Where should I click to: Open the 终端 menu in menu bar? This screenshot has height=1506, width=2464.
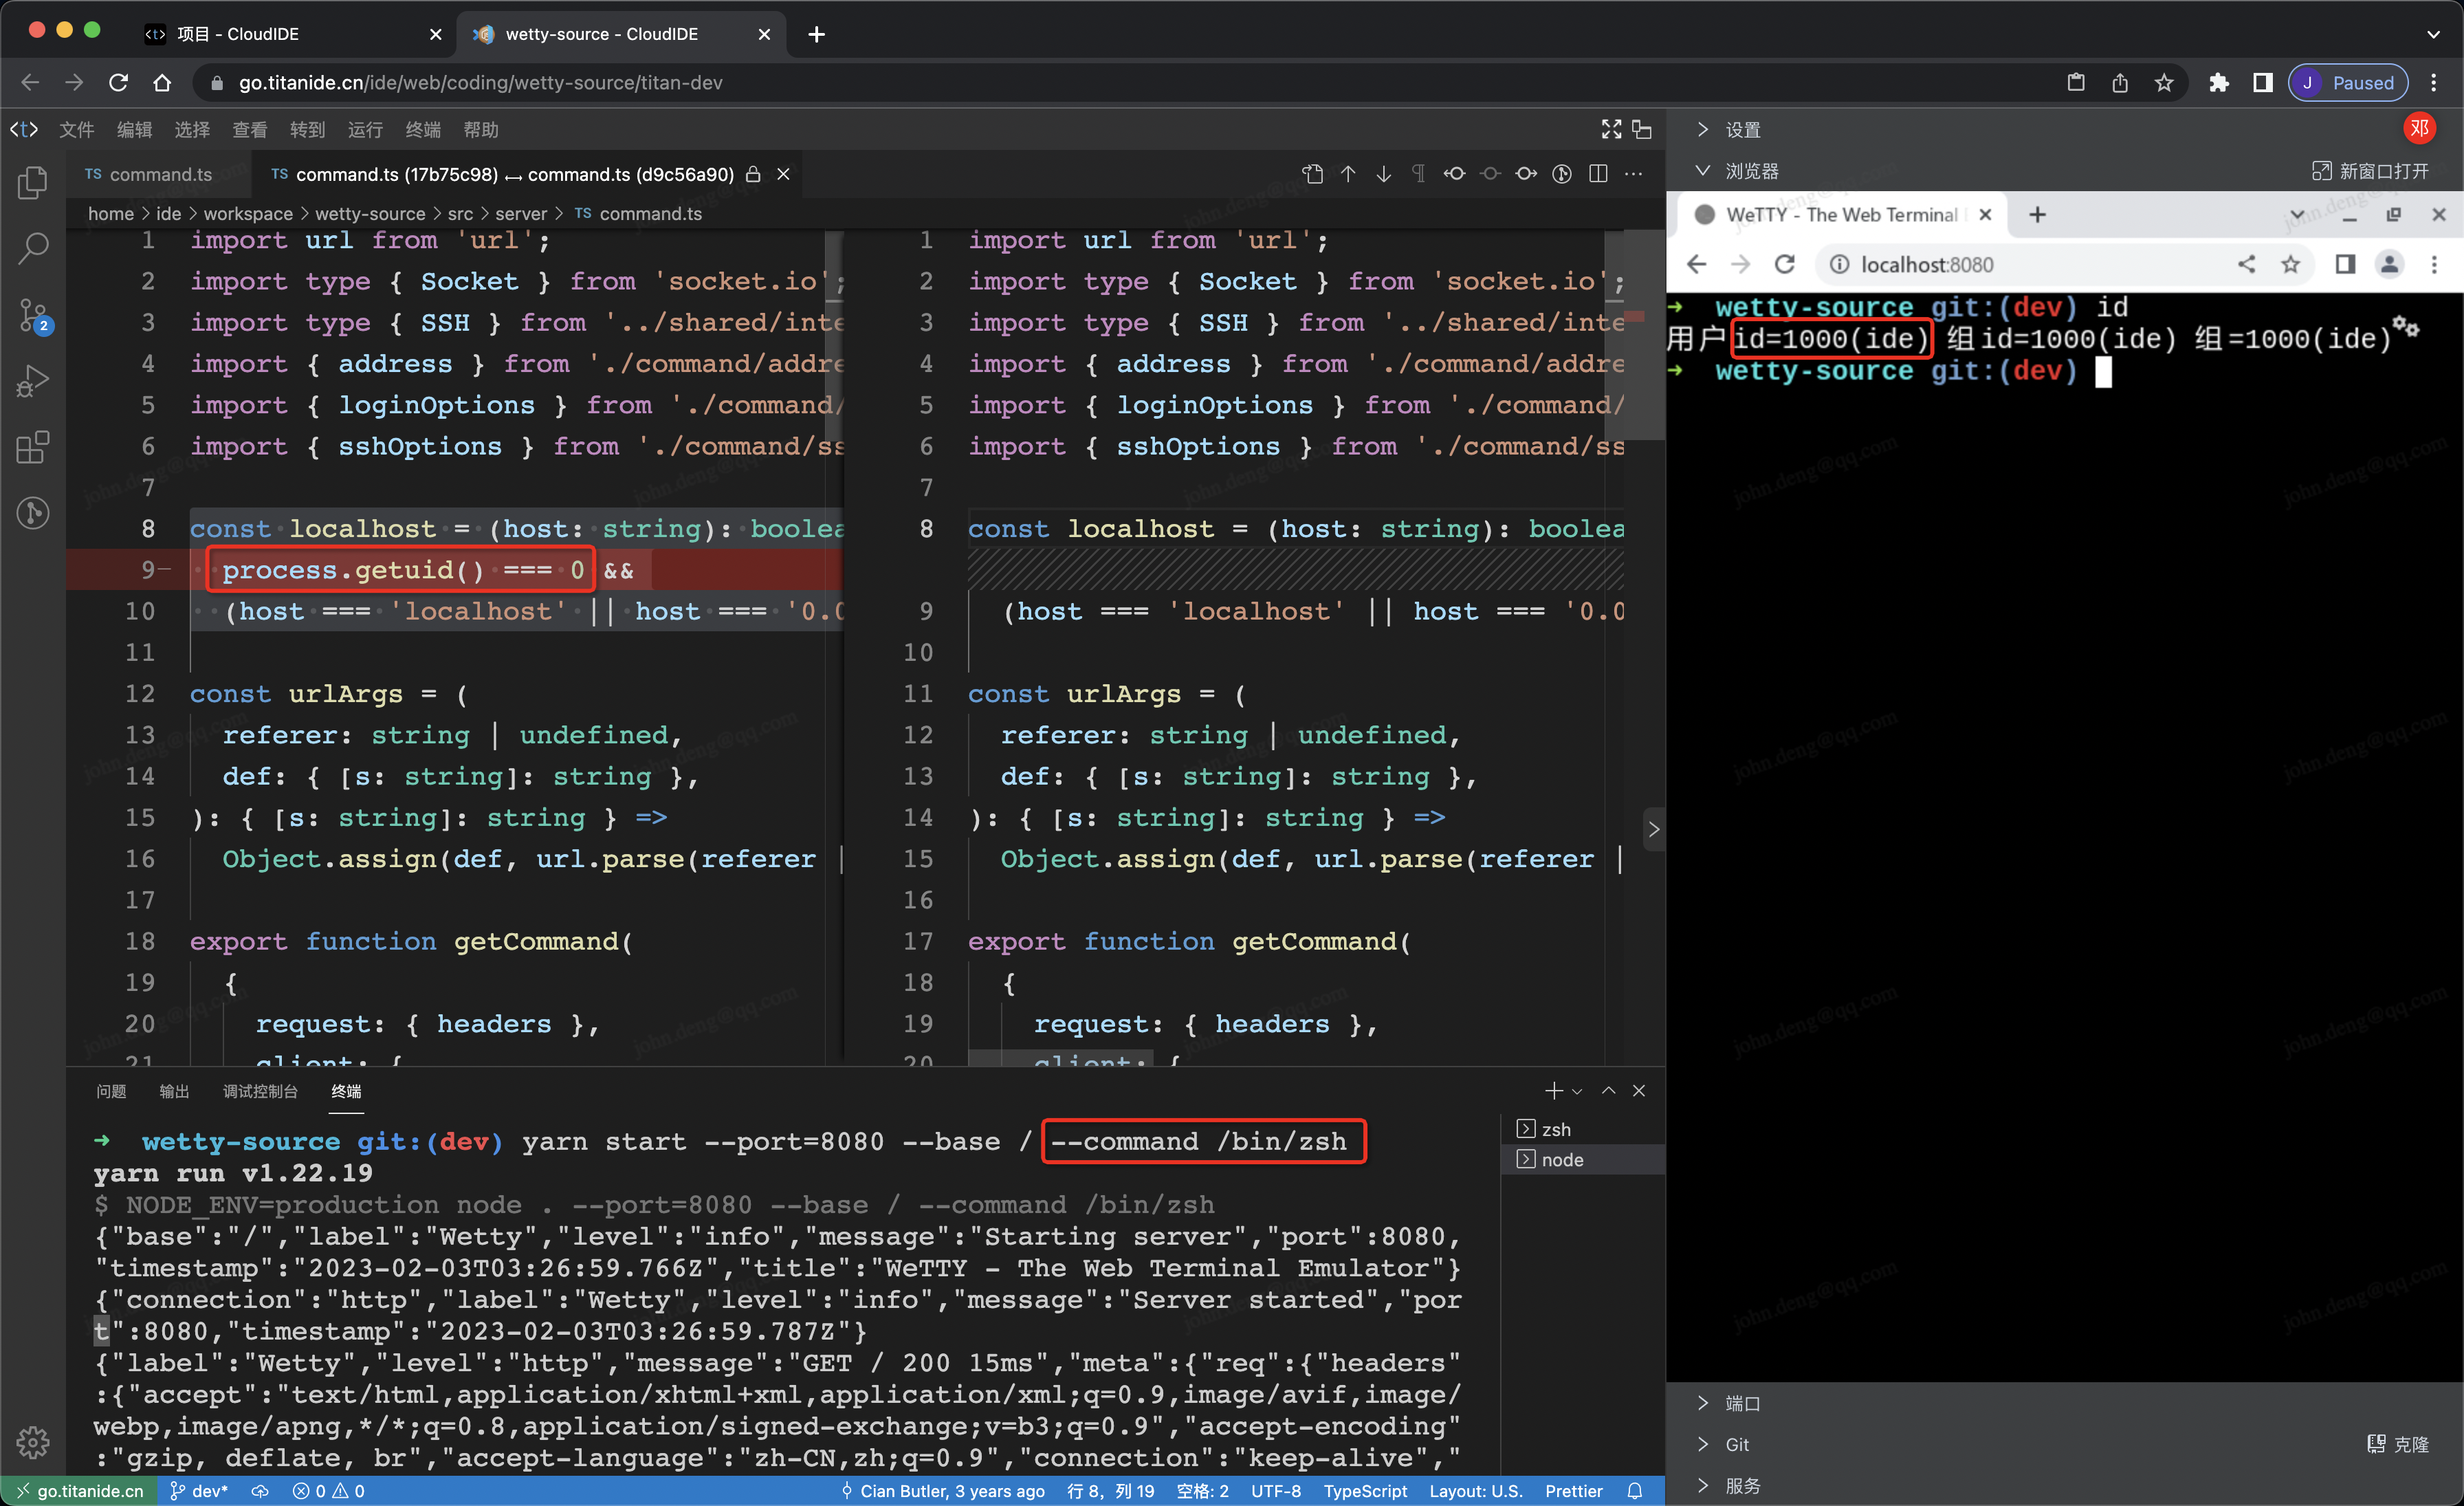pos(423,130)
